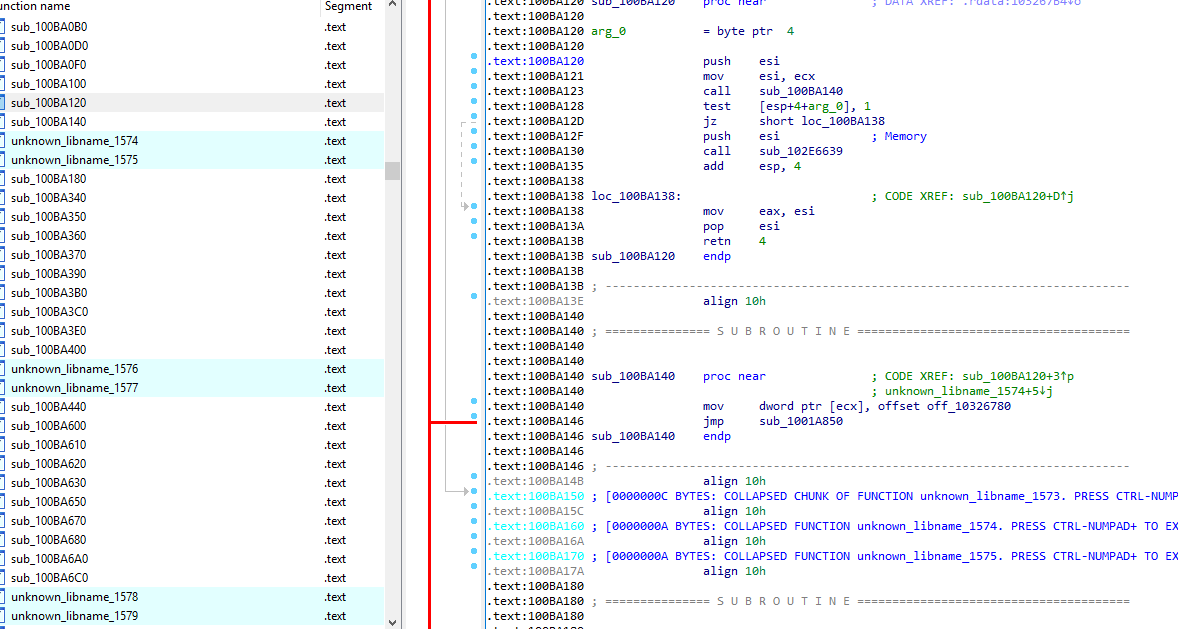Expand collapsed function unknown_libname_1575 in disassembly
The height and width of the screenshot is (629, 1178).
pyautogui.click(x=884, y=557)
